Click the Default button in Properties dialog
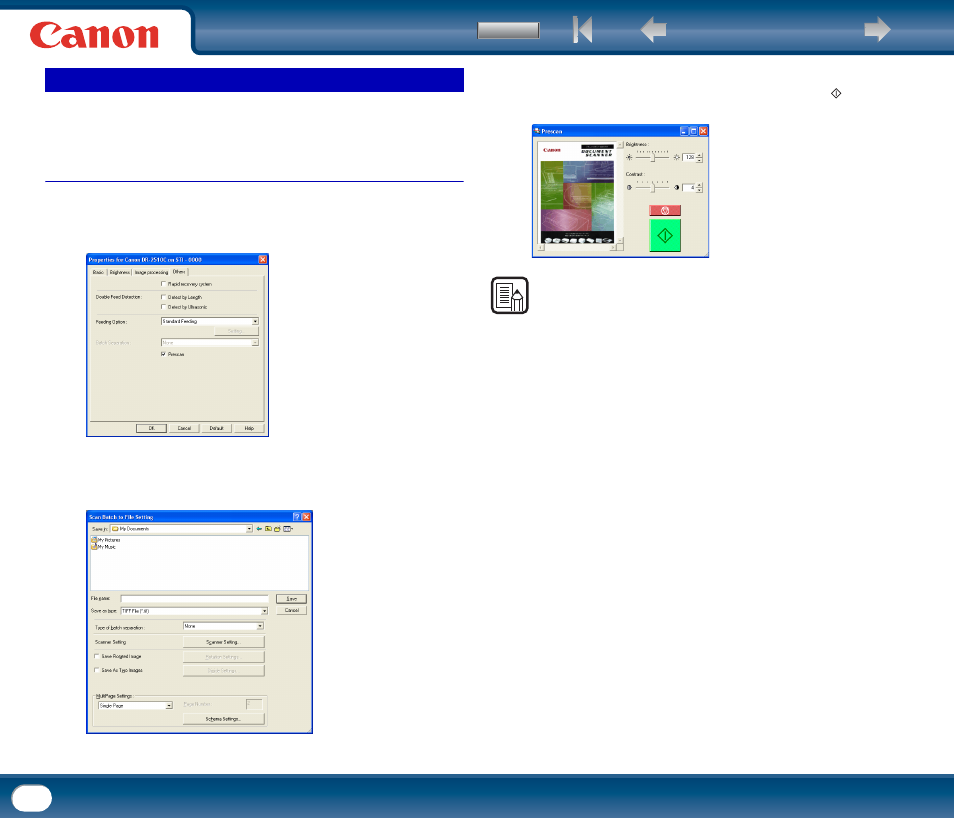The height and width of the screenshot is (818, 954). [217, 428]
